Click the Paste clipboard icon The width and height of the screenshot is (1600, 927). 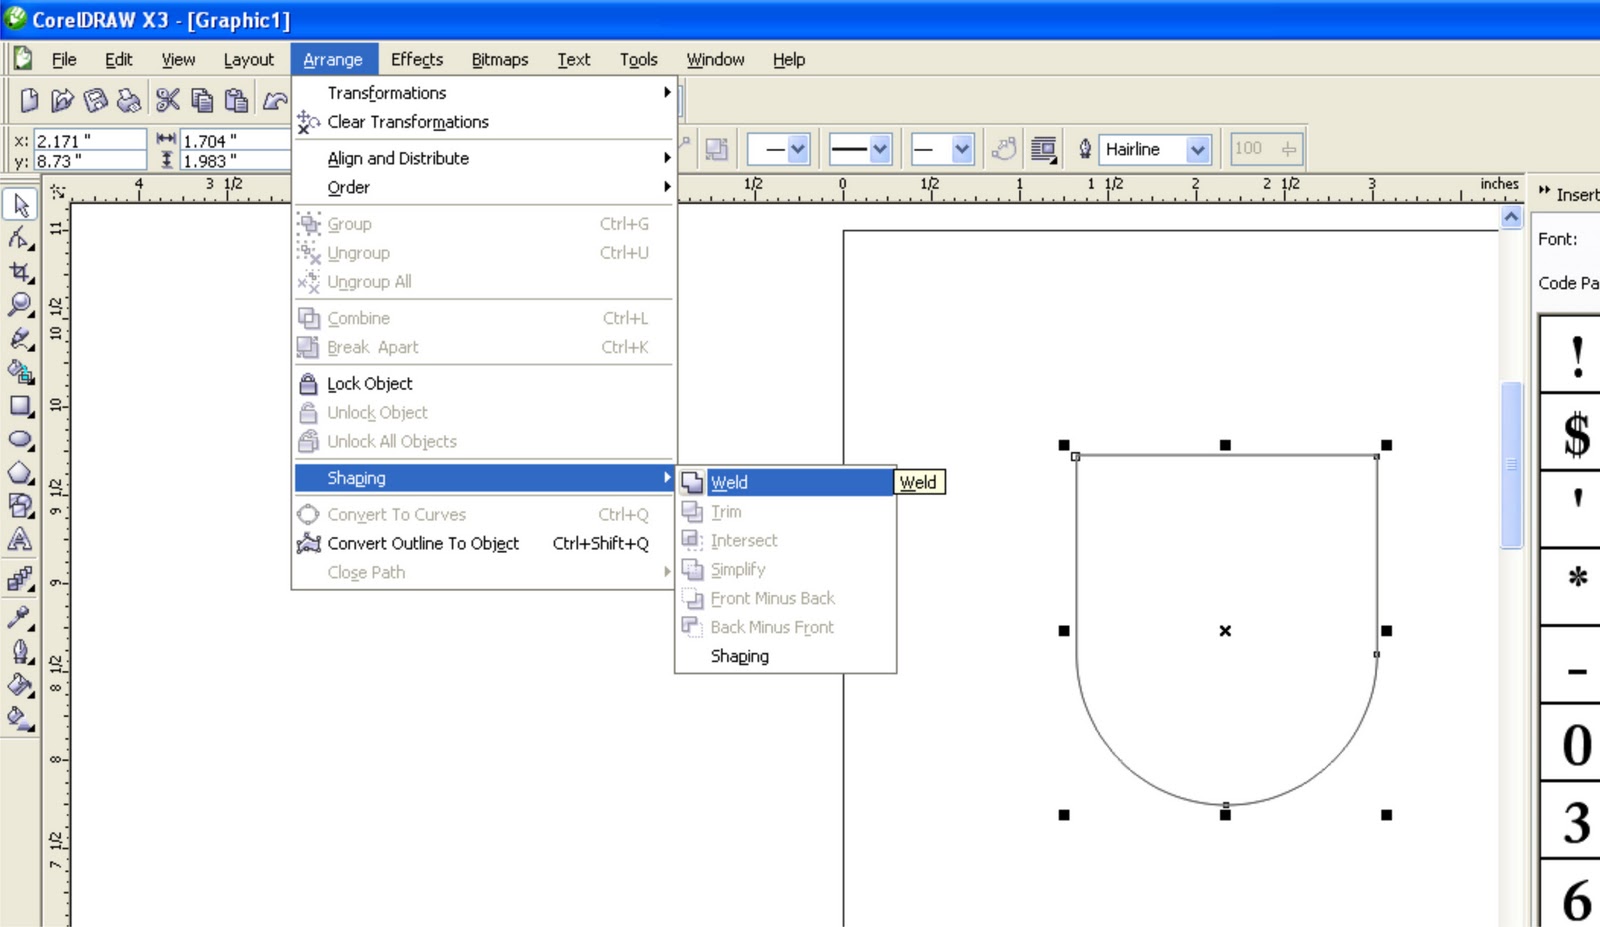point(236,100)
